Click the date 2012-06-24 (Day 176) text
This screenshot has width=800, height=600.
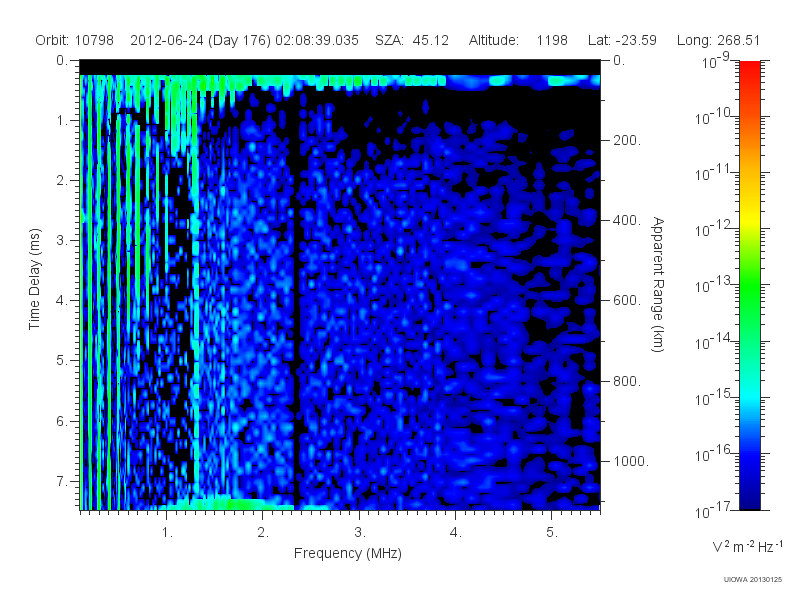click(x=201, y=40)
